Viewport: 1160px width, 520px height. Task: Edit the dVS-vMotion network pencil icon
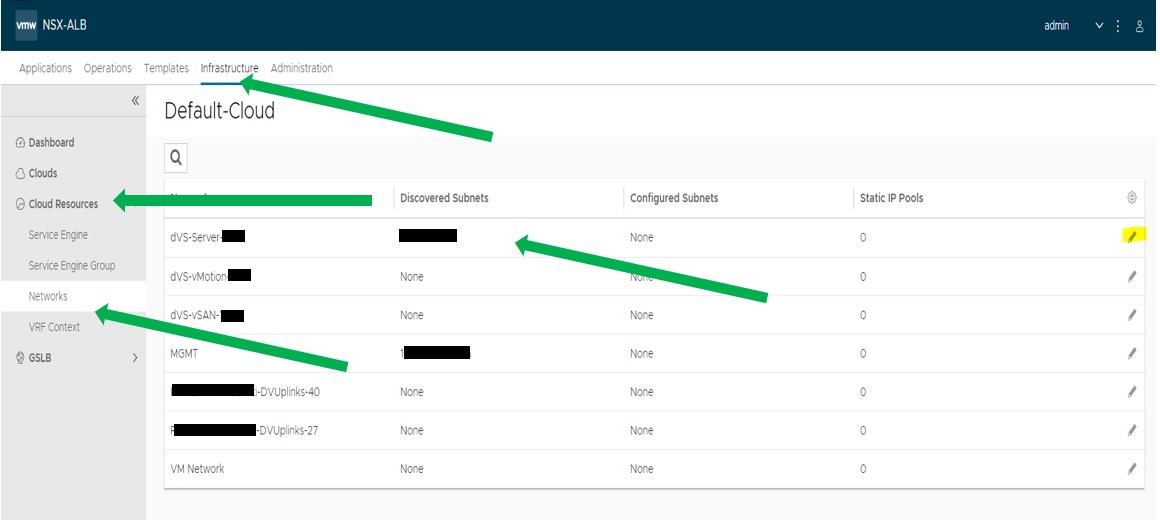point(1132,277)
